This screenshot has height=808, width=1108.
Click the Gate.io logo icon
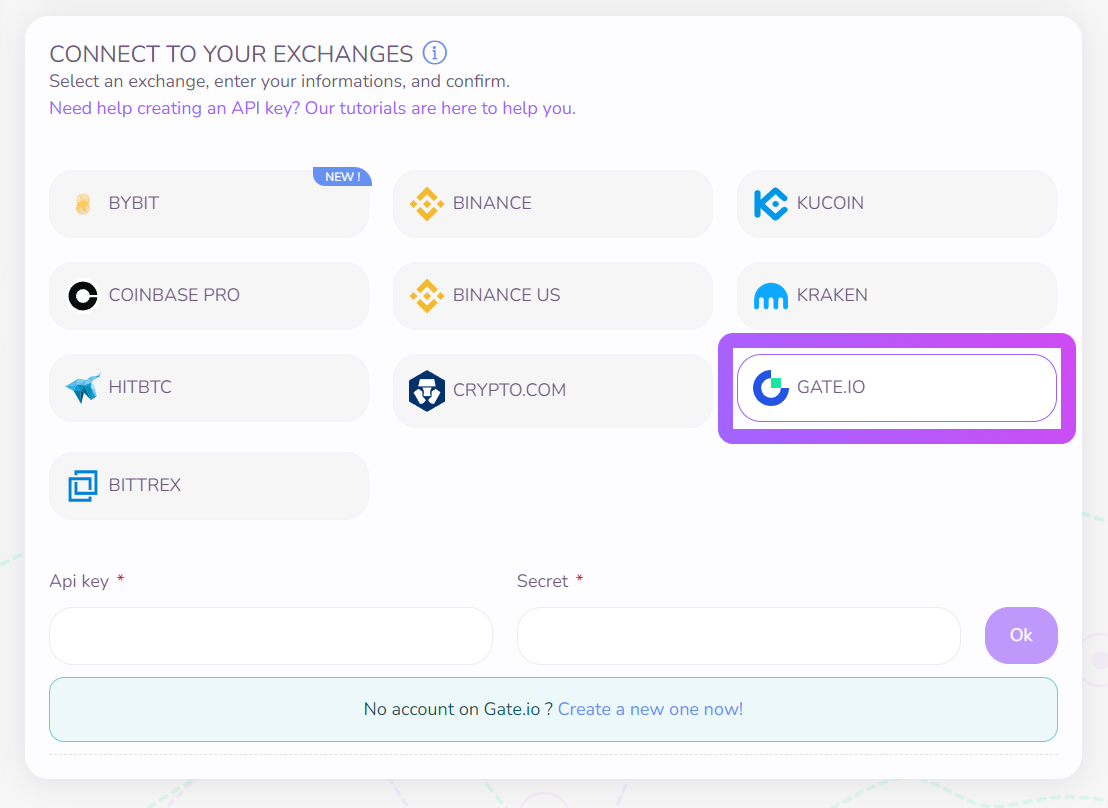click(770, 387)
